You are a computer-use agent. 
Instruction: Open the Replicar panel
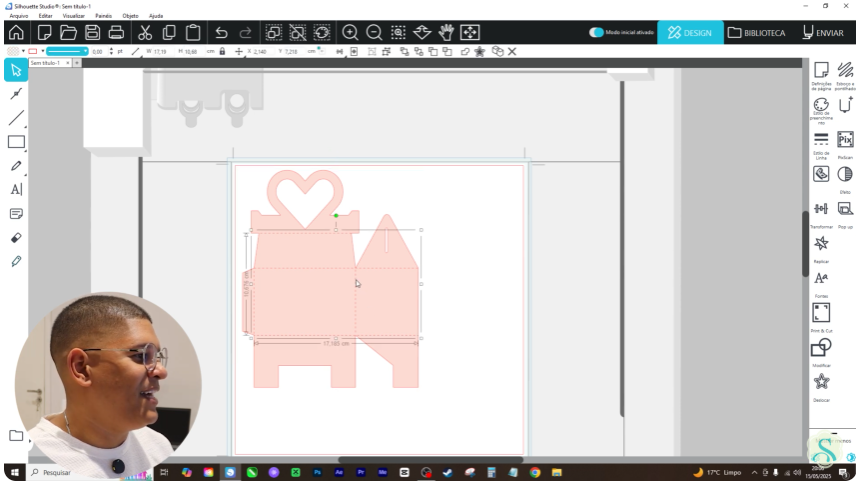821,249
